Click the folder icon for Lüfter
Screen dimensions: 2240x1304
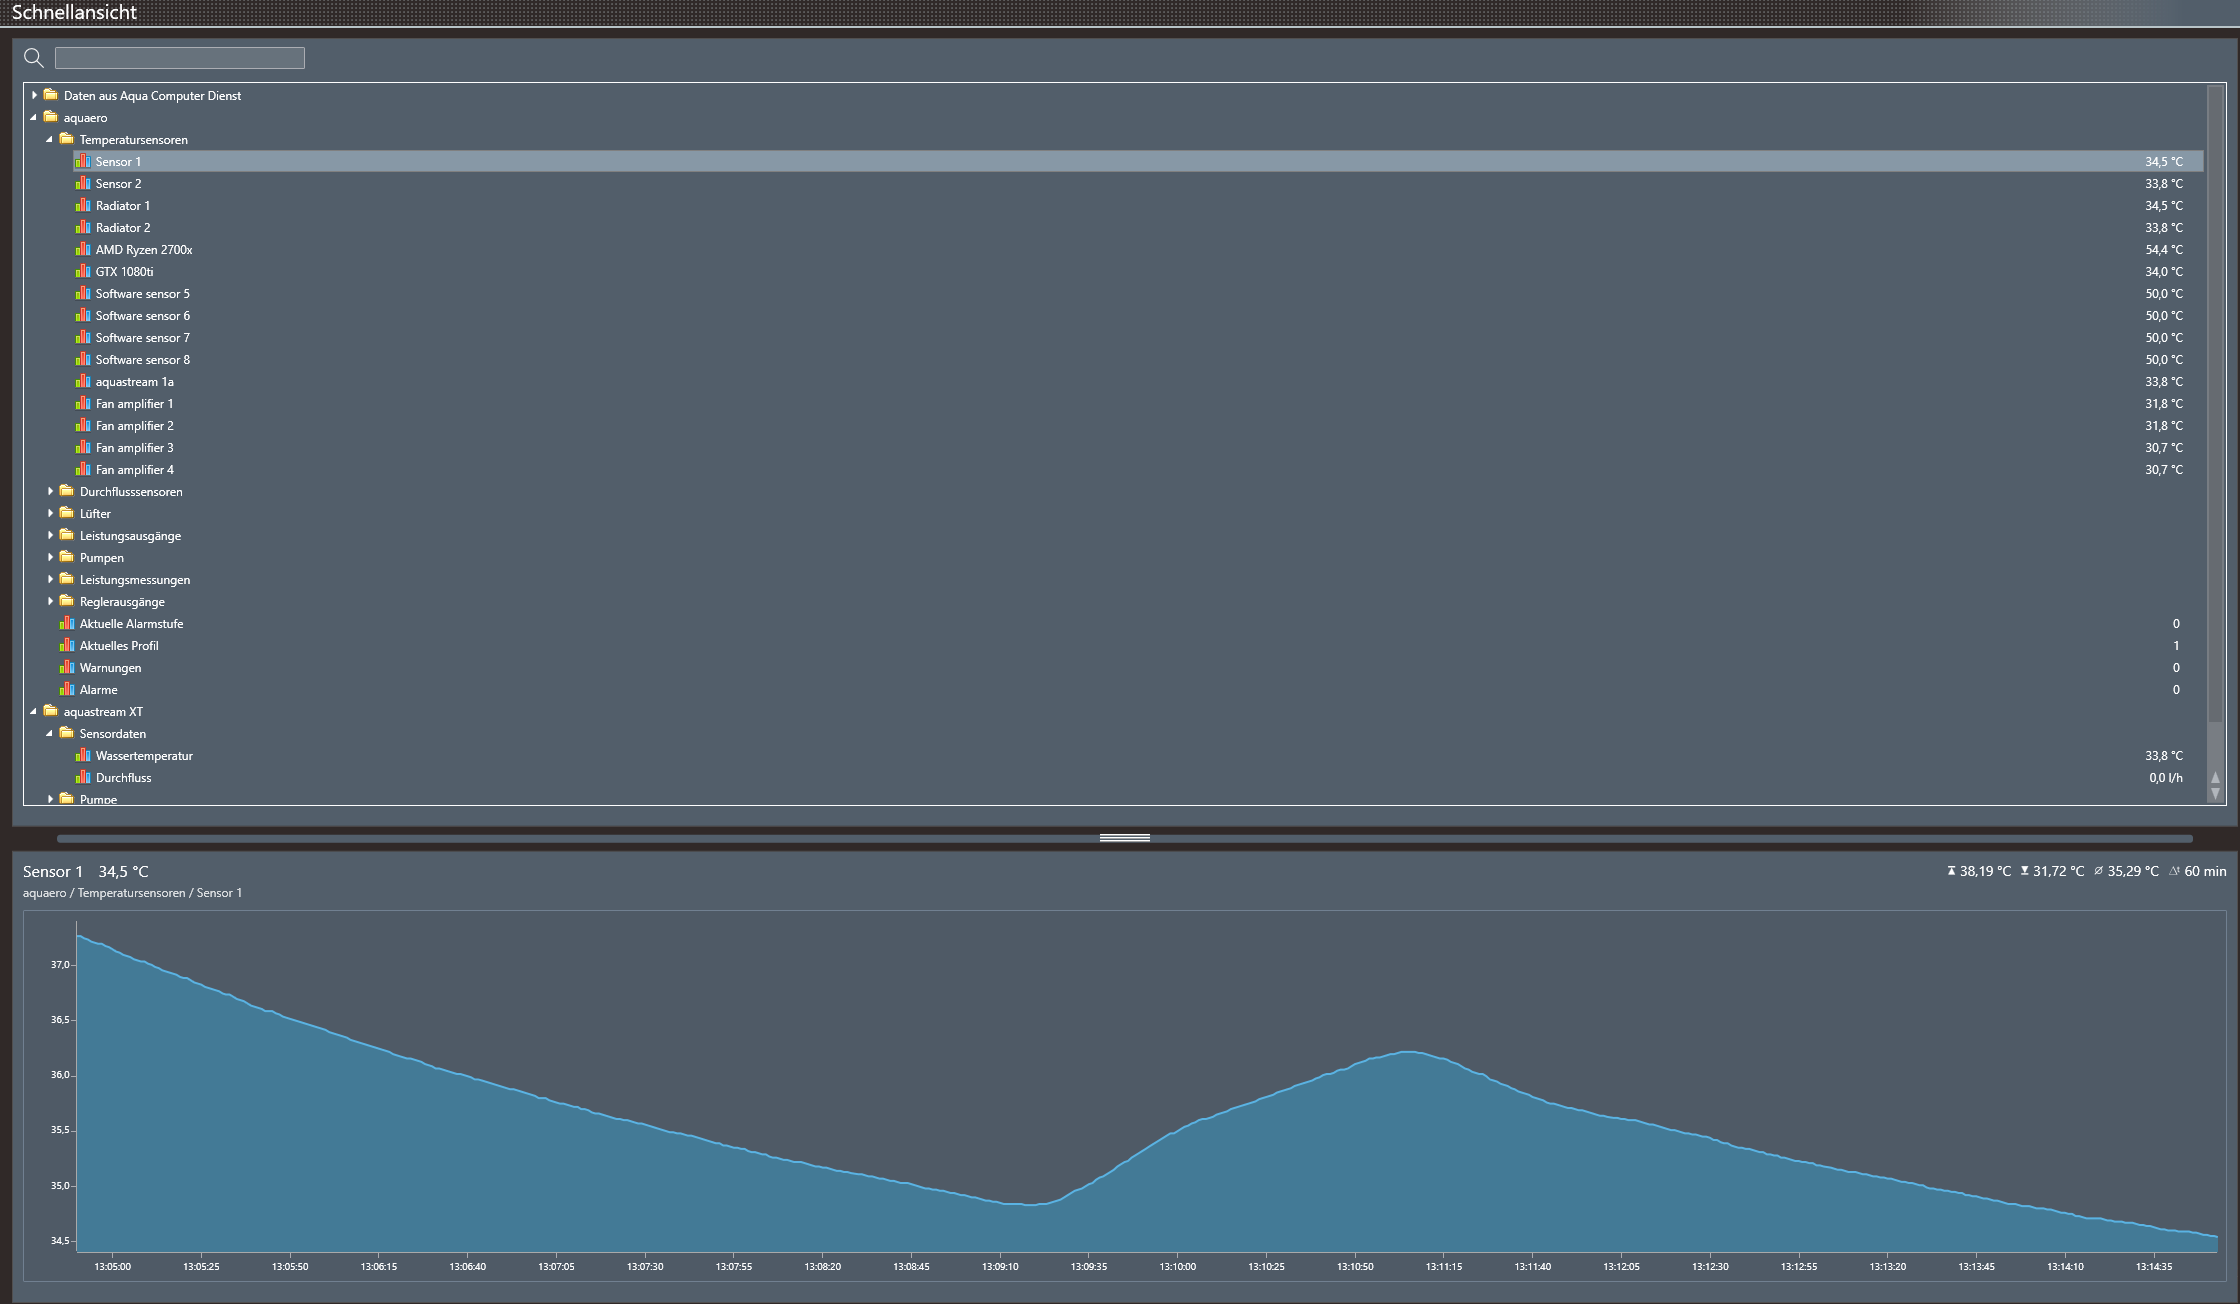click(67, 514)
